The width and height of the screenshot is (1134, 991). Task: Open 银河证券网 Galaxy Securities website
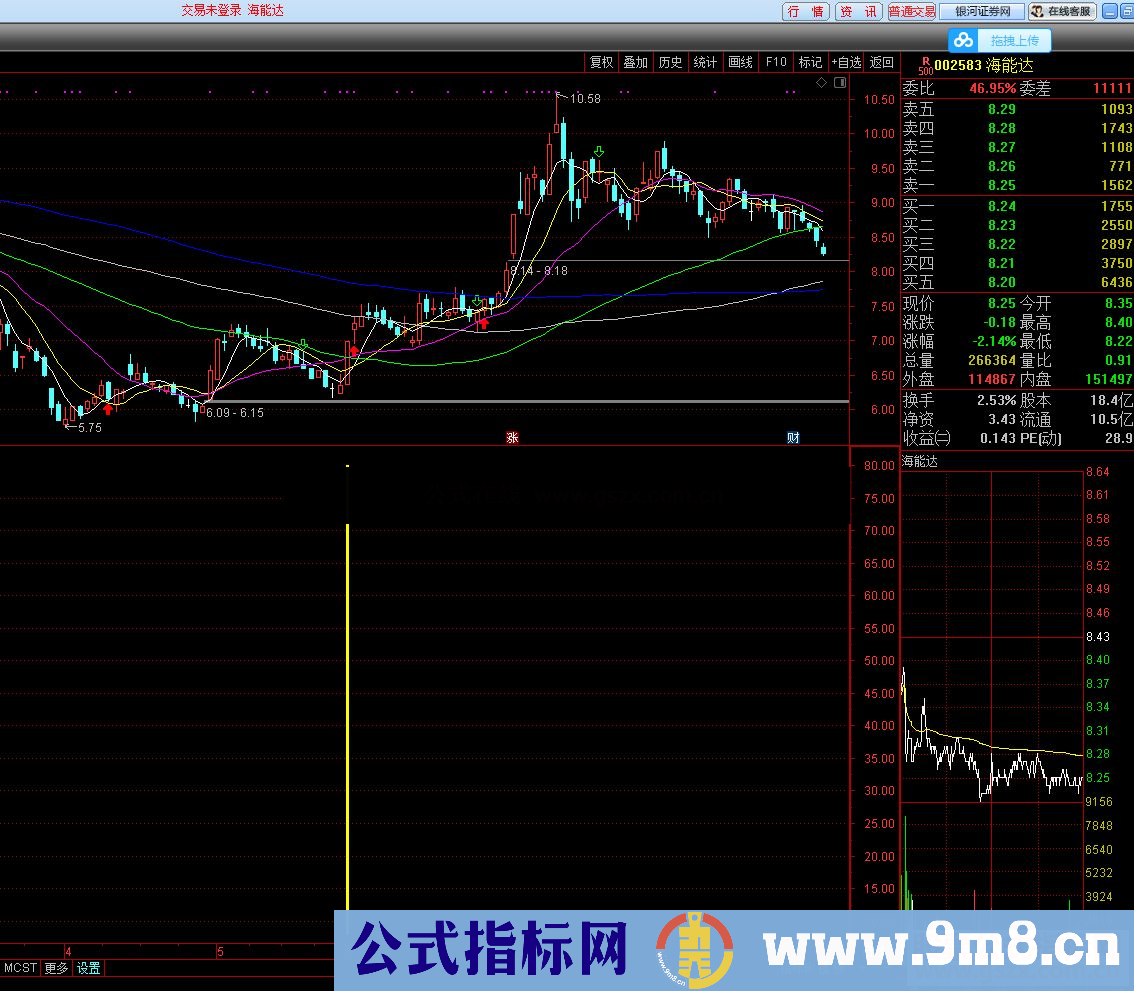(981, 12)
